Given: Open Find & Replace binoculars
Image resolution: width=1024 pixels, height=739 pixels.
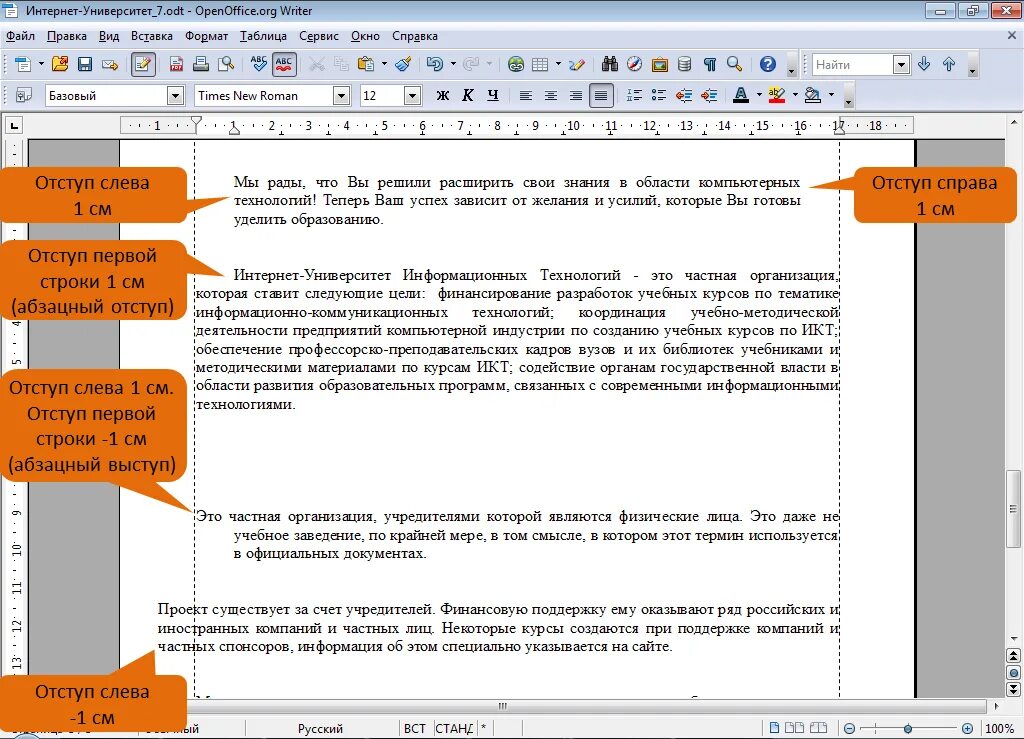Looking at the screenshot, I should tap(610, 64).
